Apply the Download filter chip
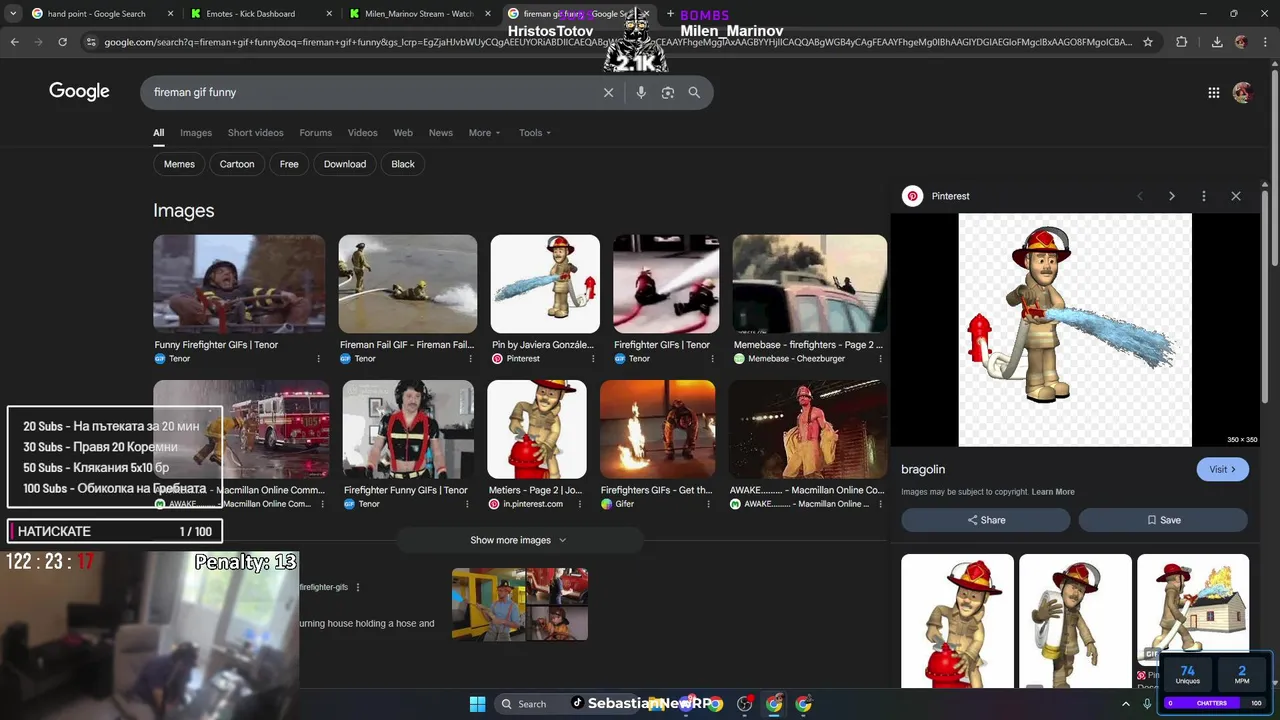 pos(345,164)
